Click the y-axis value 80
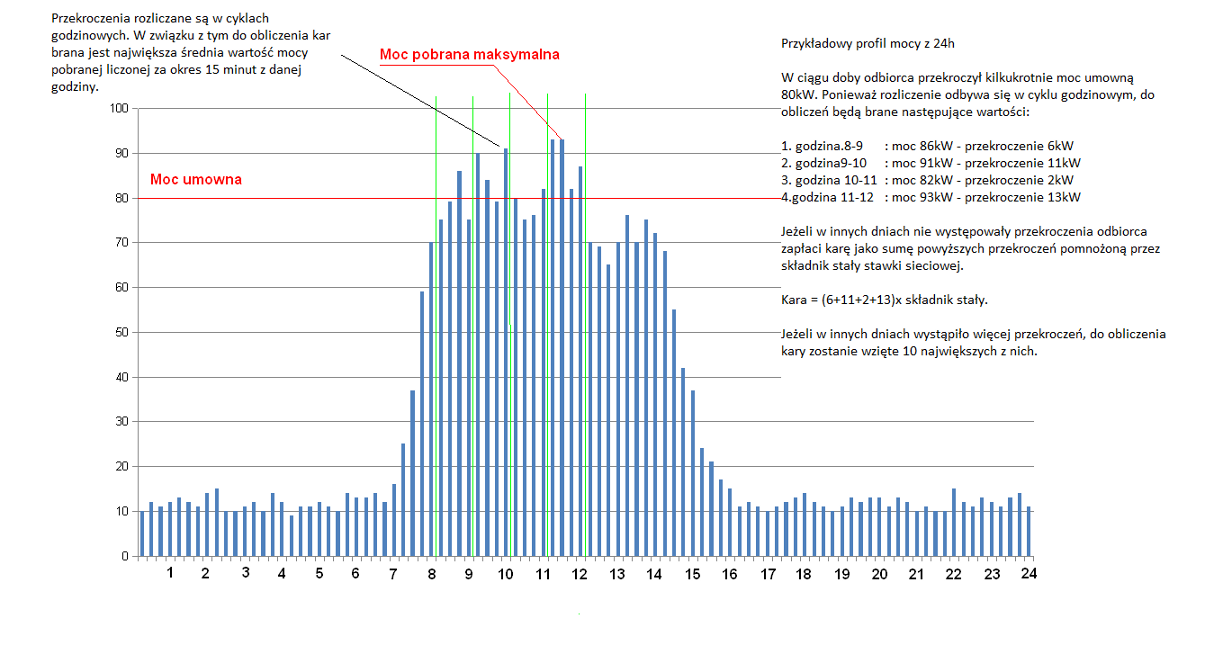This screenshot has height=663, width=1214. (124, 198)
